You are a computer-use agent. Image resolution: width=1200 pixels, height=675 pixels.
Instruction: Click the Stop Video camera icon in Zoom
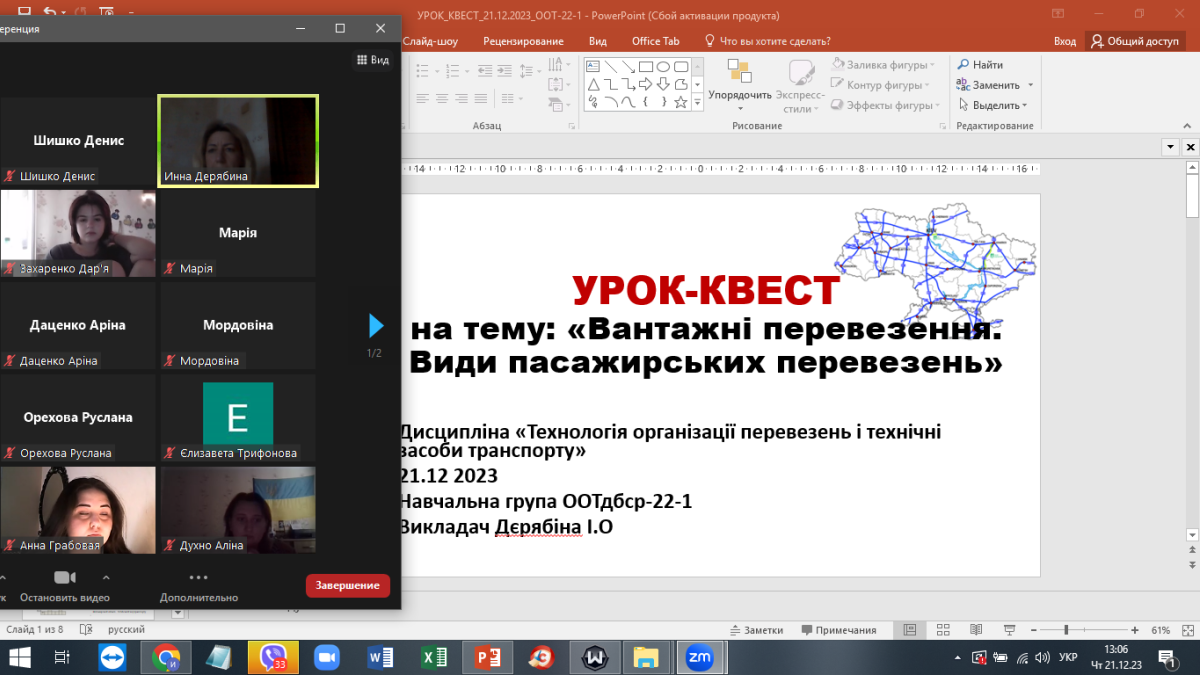(64, 578)
